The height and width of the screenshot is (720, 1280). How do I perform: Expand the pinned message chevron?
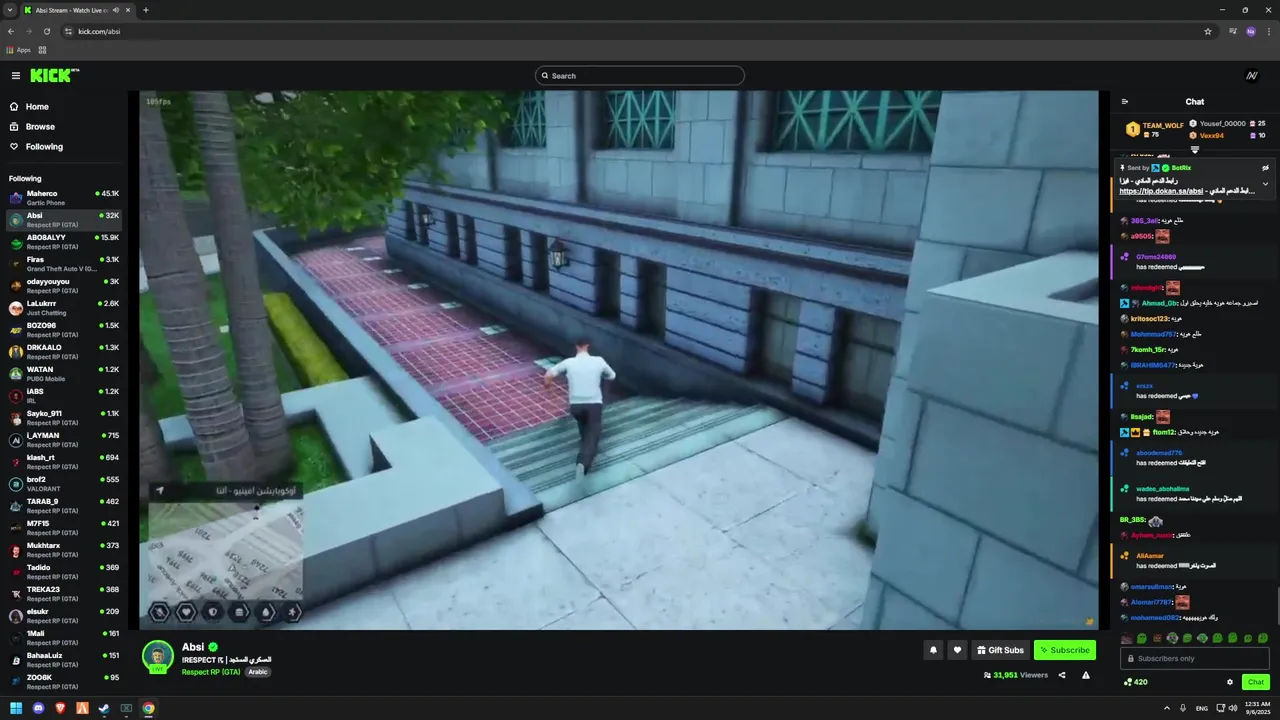1265,184
